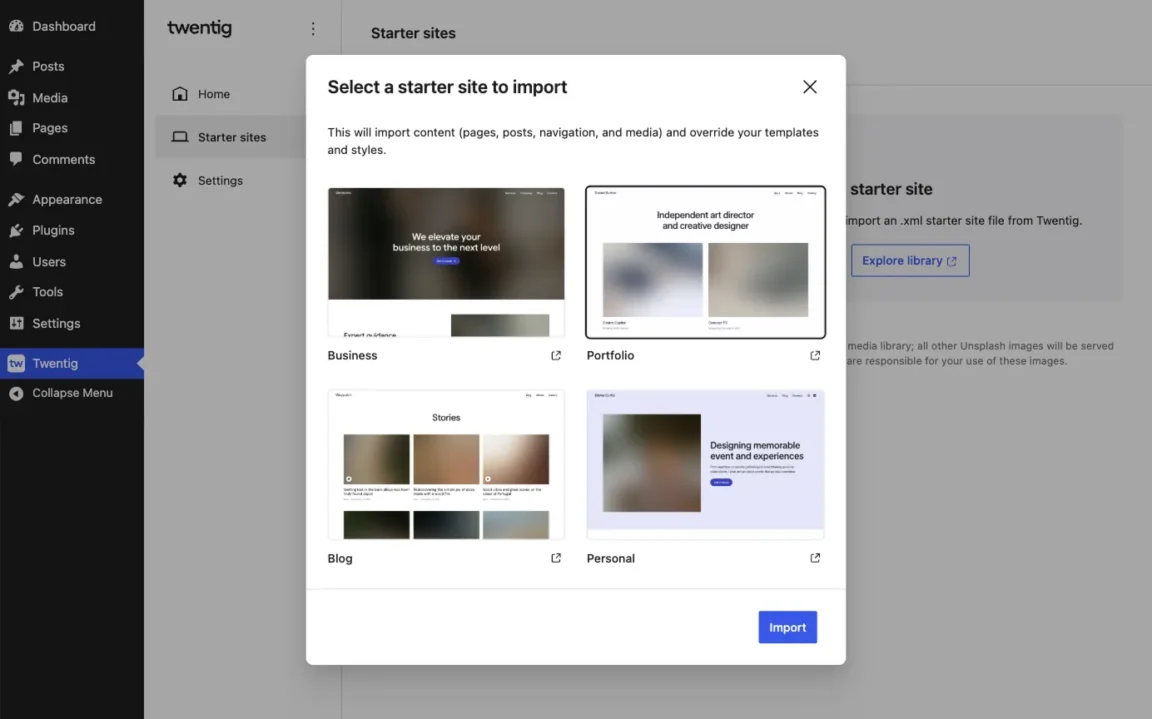The image size is (1152, 719).
Task: Open the Media library menu
Action: pyautogui.click(x=49, y=98)
